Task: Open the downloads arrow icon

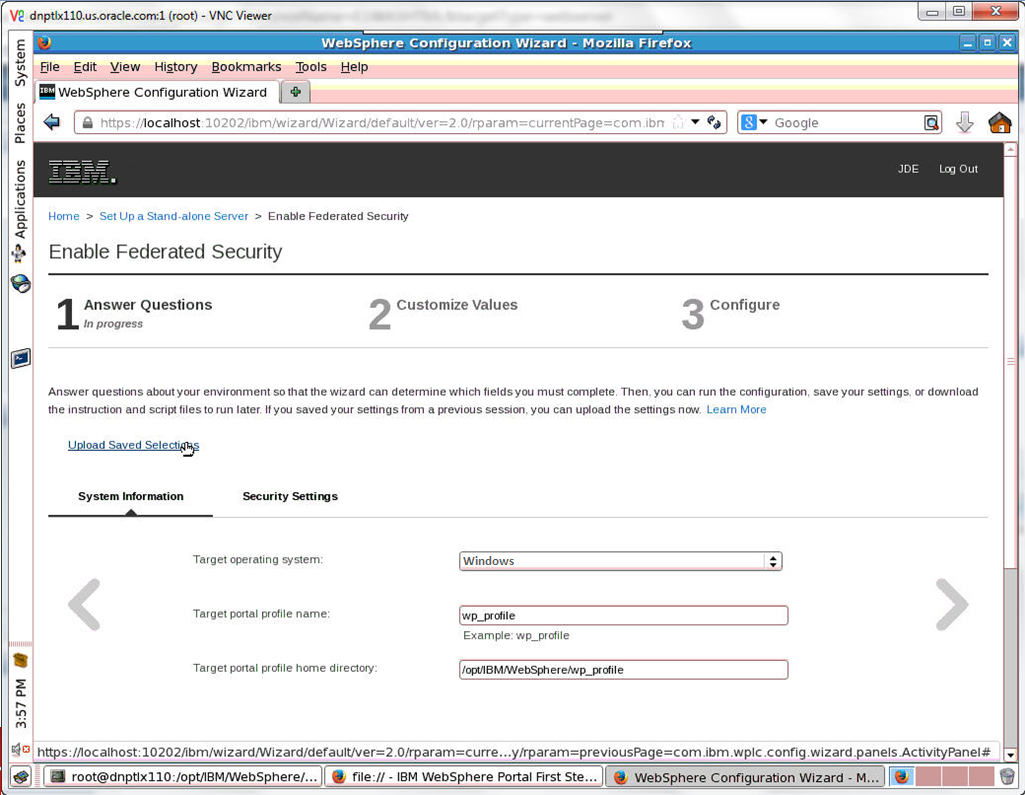Action: 965,122
